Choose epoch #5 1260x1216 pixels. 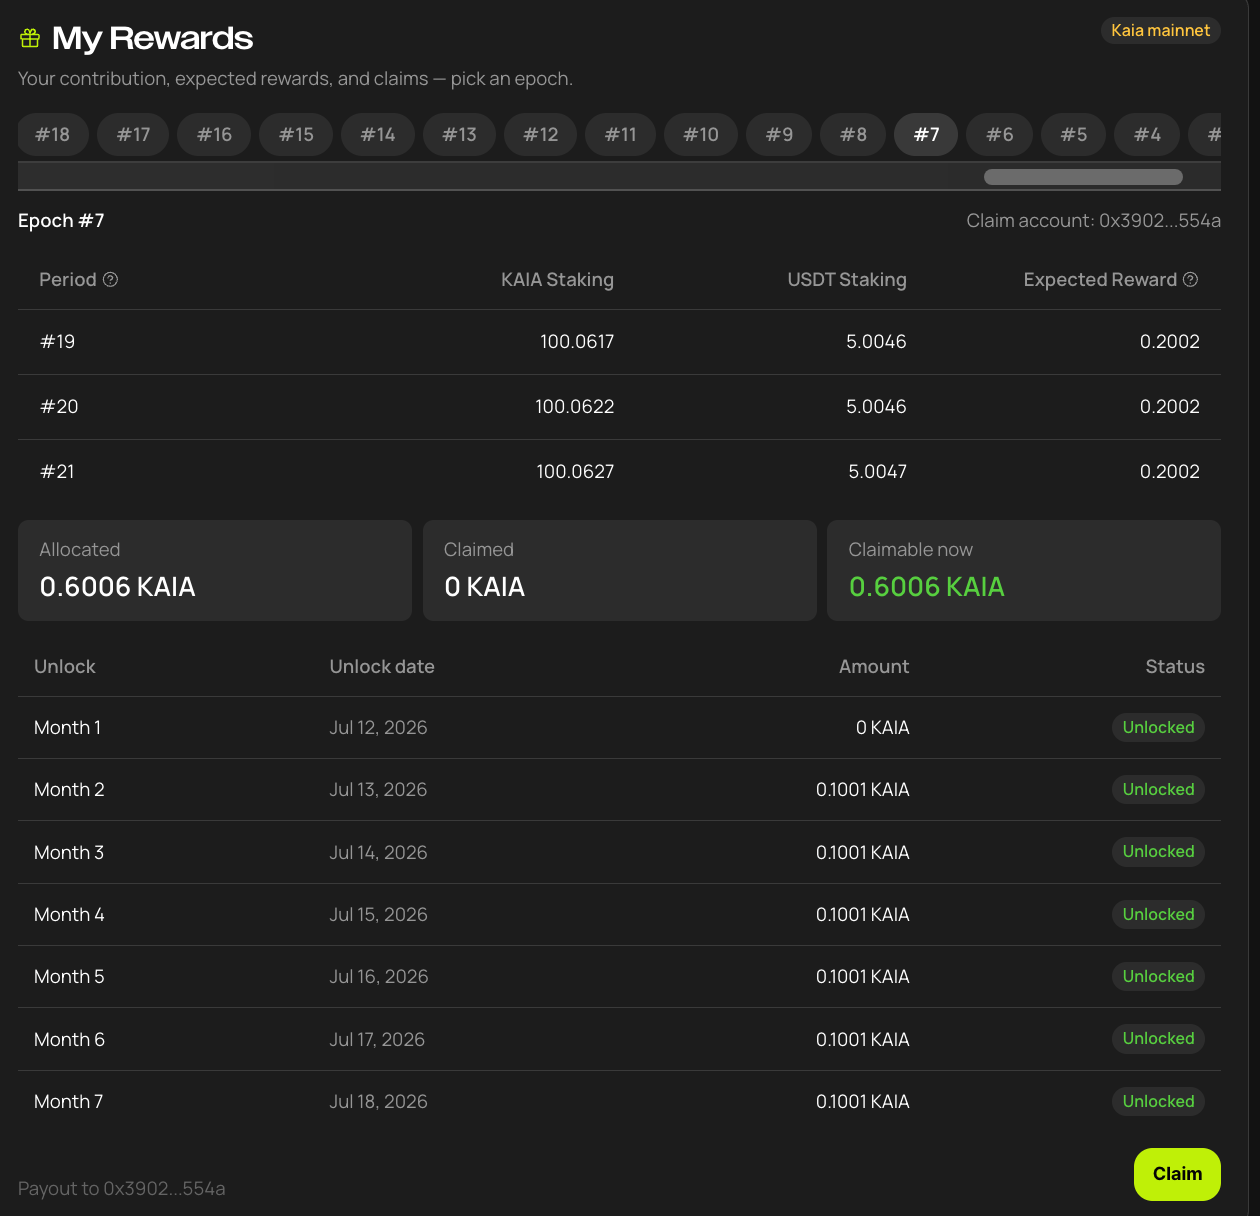[1074, 134]
